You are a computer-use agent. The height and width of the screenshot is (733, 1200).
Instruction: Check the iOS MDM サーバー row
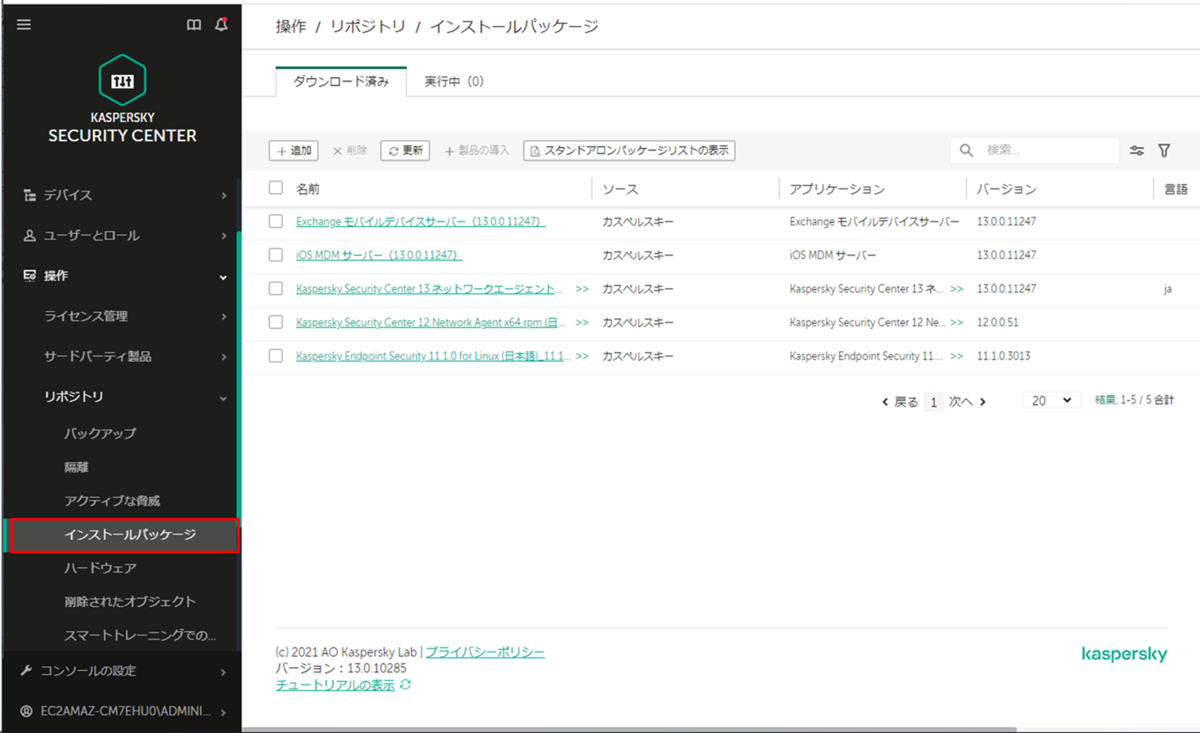coord(276,255)
